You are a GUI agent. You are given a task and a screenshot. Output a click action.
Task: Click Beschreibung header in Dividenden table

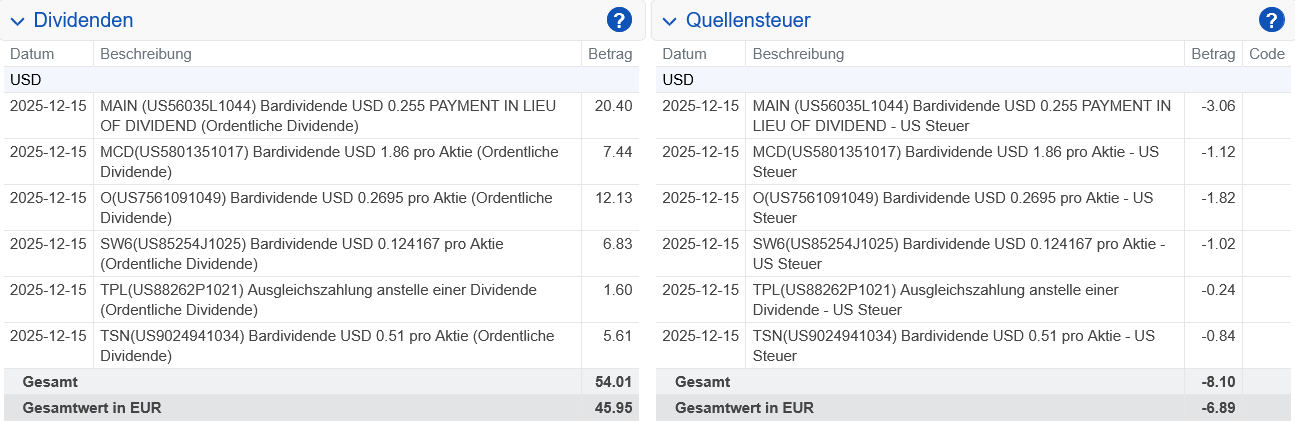click(146, 54)
